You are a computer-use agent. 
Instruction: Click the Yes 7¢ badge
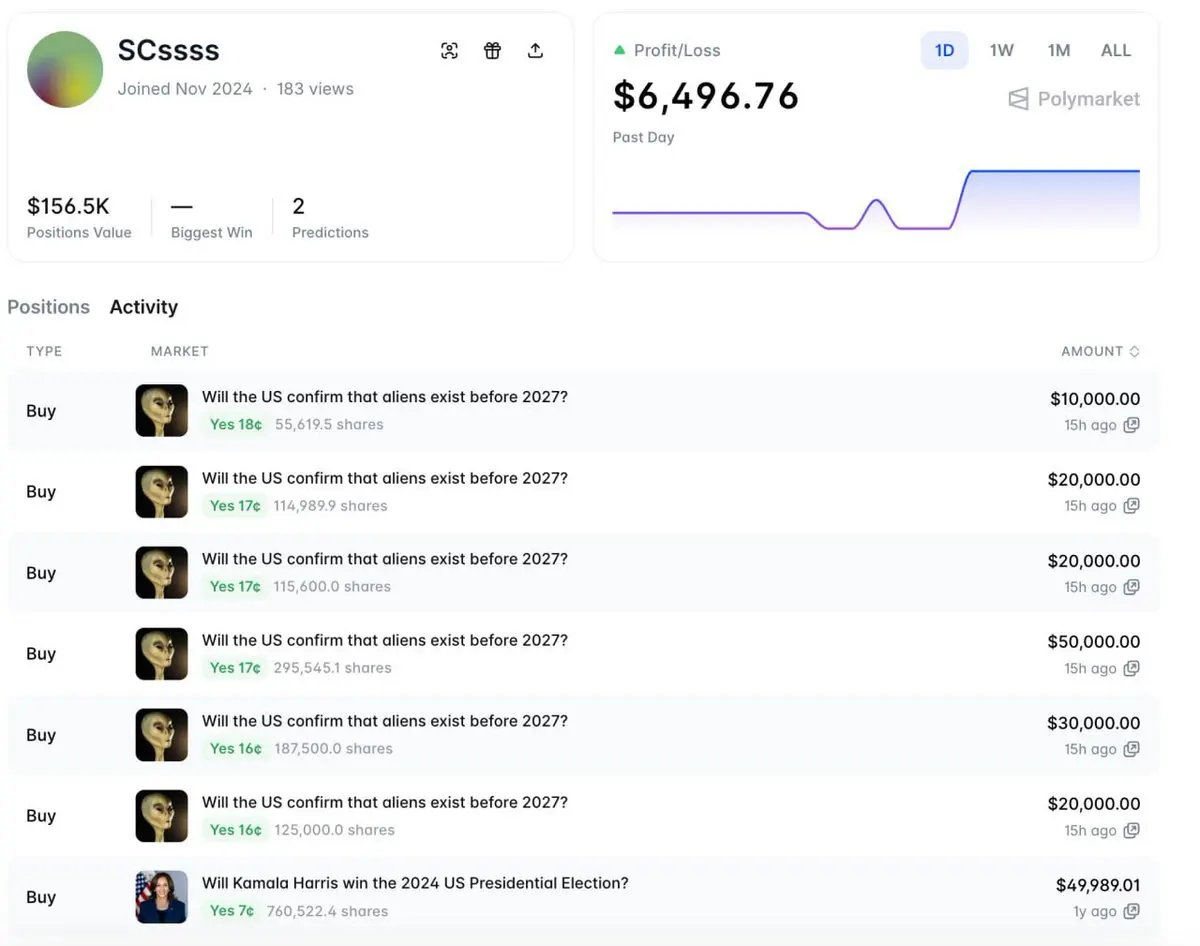232,910
